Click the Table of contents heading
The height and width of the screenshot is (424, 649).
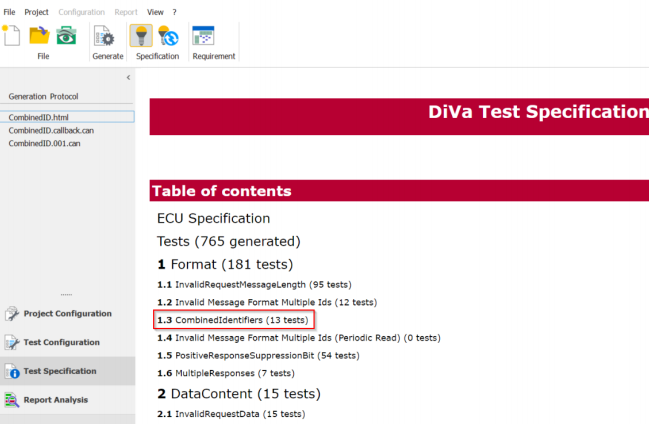click(x=221, y=191)
